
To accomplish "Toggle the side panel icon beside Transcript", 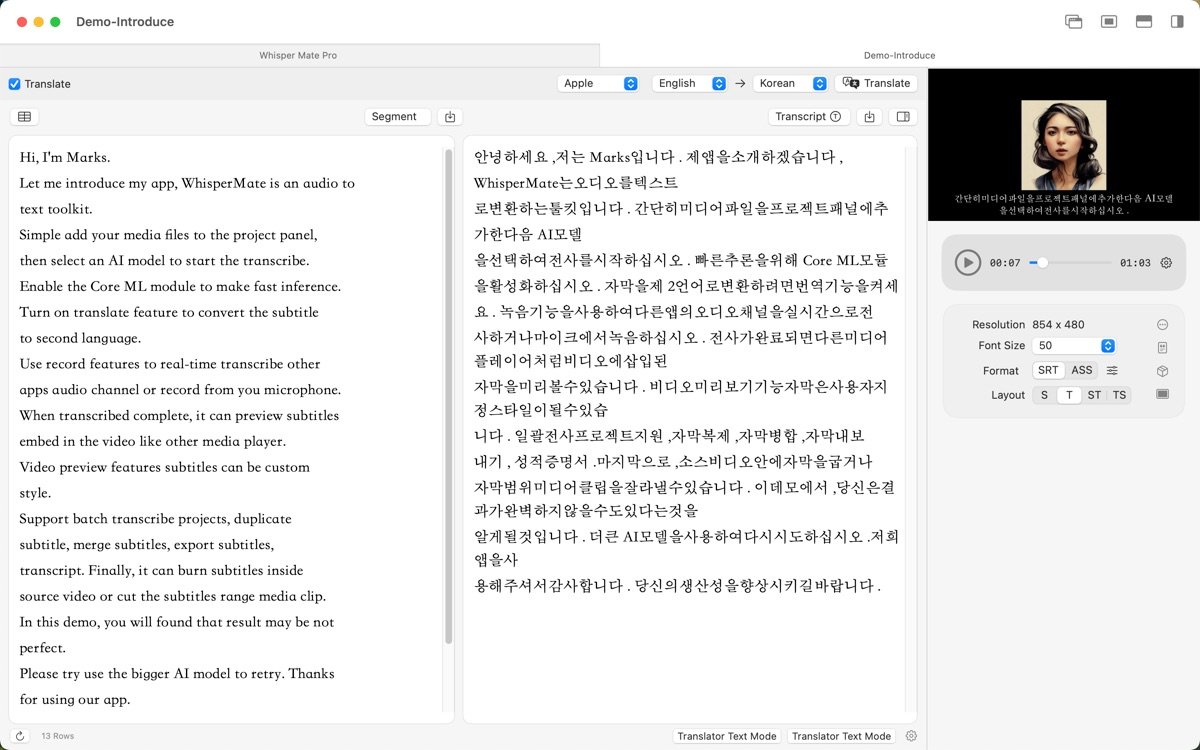I will tap(903, 117).
